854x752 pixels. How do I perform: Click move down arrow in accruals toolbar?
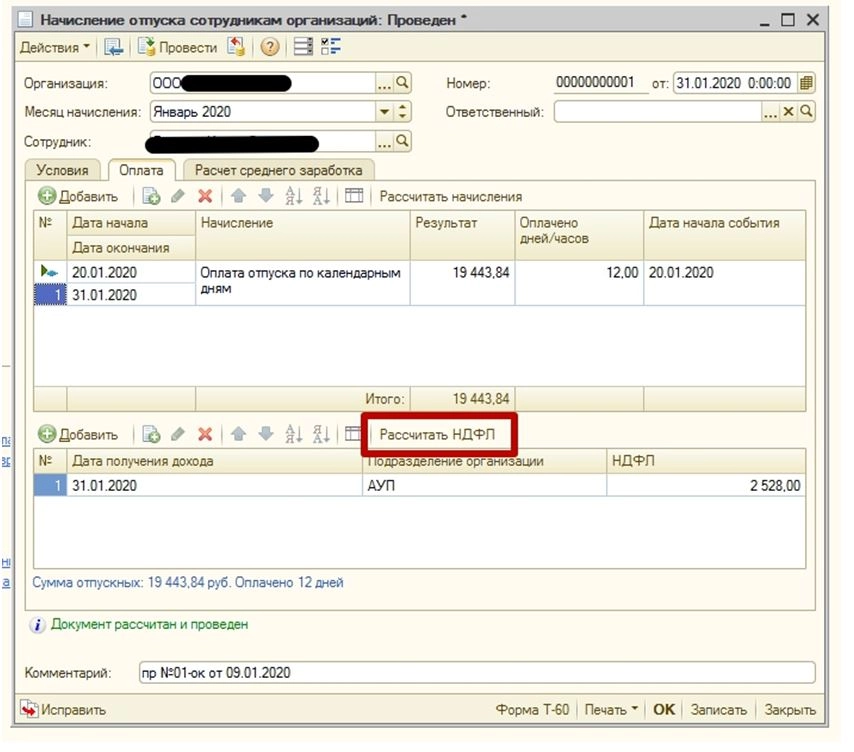click(x=265, y=195)
